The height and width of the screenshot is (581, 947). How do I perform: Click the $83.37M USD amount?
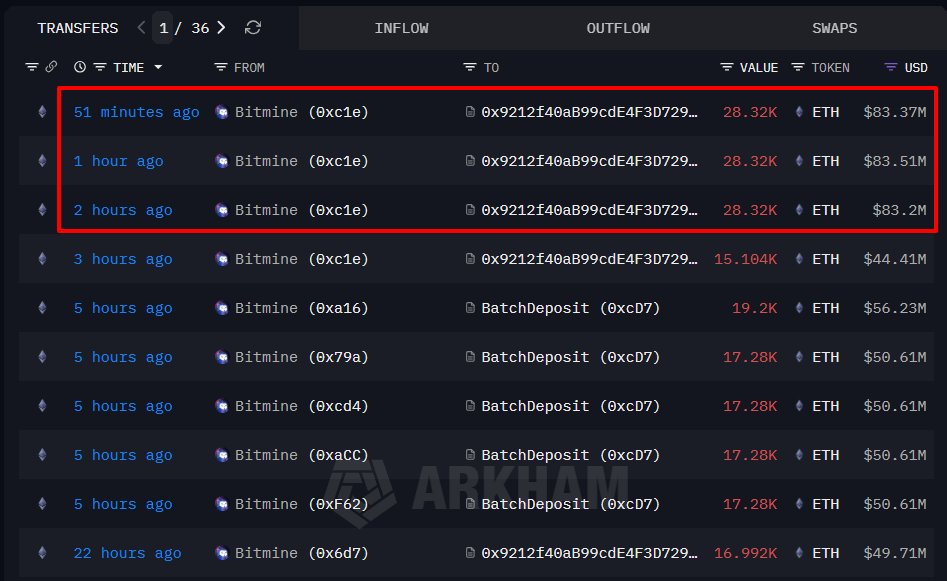click(x=894, y=112)
